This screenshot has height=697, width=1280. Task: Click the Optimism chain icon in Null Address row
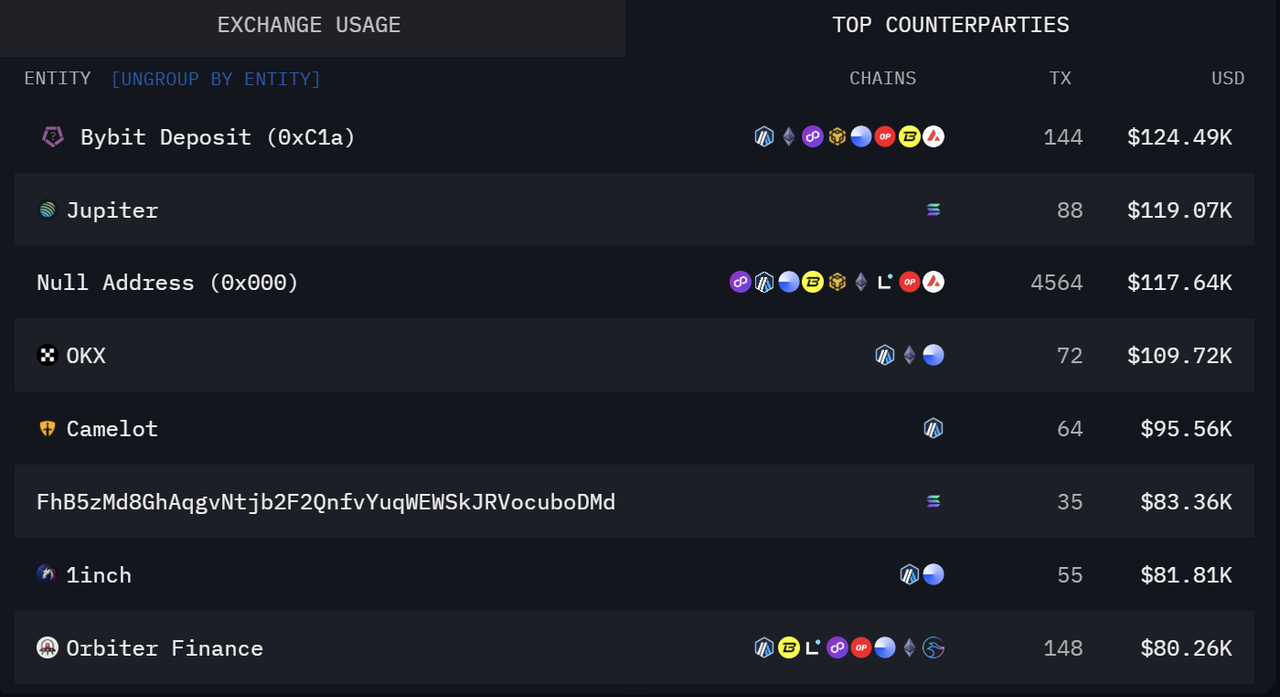tap(909, 283)
